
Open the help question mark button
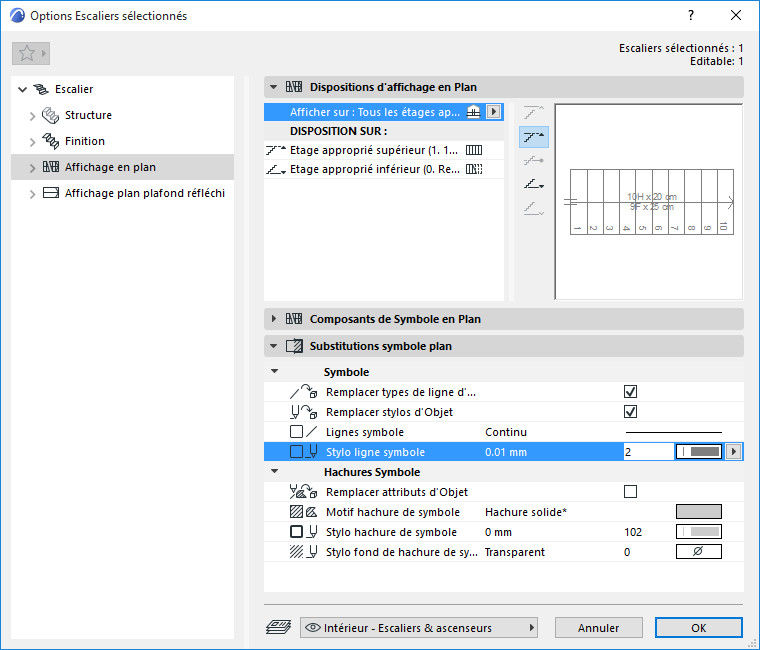(x=691, y=16)
